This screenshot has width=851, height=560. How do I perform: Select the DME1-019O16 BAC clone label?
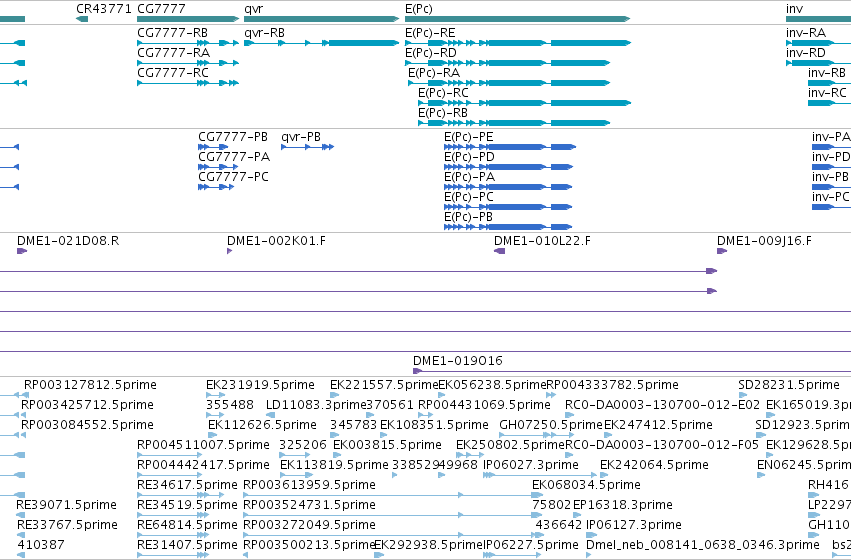pyautogui.click(x=458, y=361)
